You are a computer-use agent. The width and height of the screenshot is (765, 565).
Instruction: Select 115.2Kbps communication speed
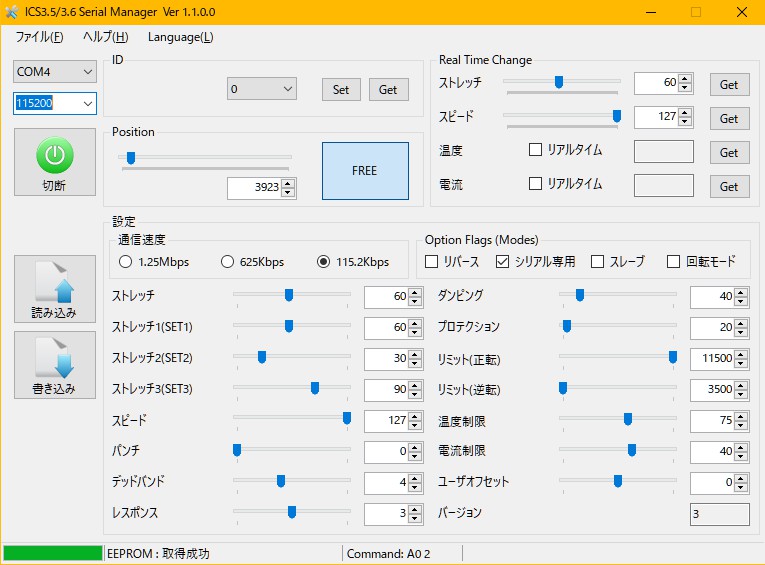coord(323,262)
